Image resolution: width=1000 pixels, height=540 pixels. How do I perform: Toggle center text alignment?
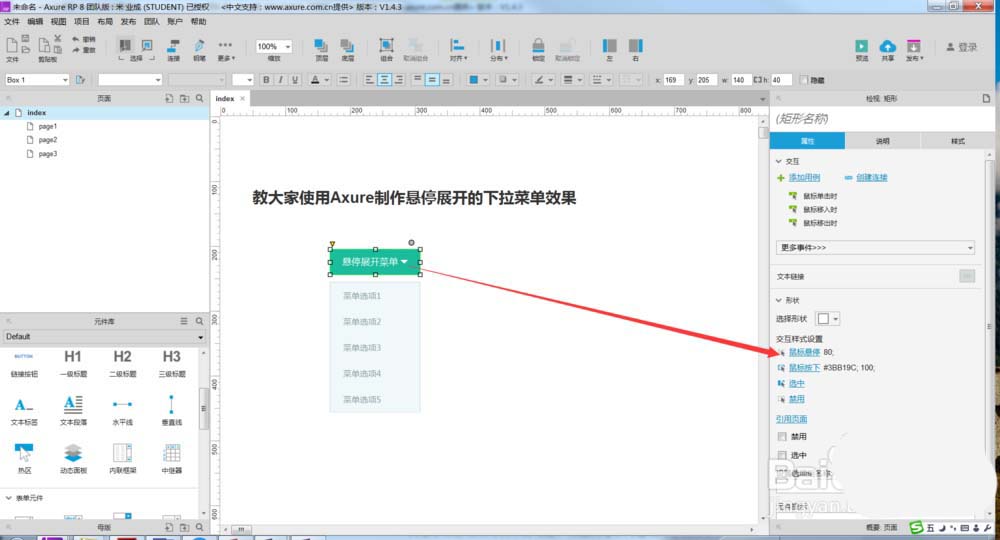[x=384, y=80]
